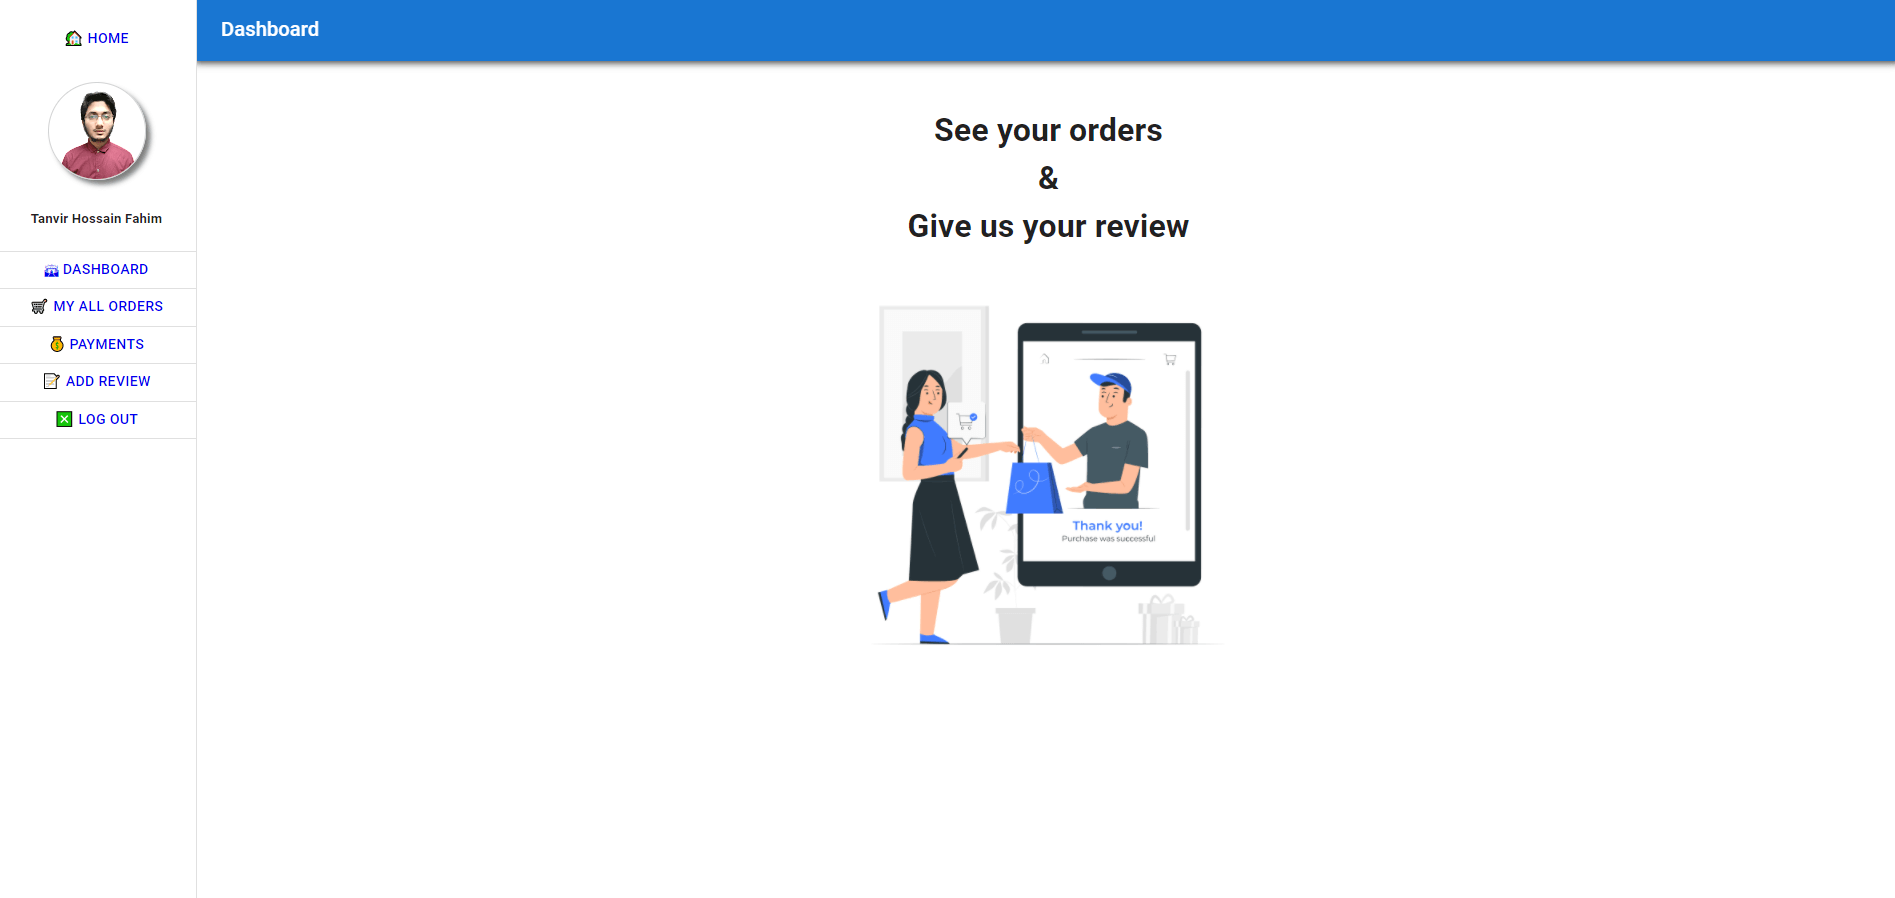Go to the DASHBOARD menu item
This screenshot has height=898, width=1895.
pos(105,270)
